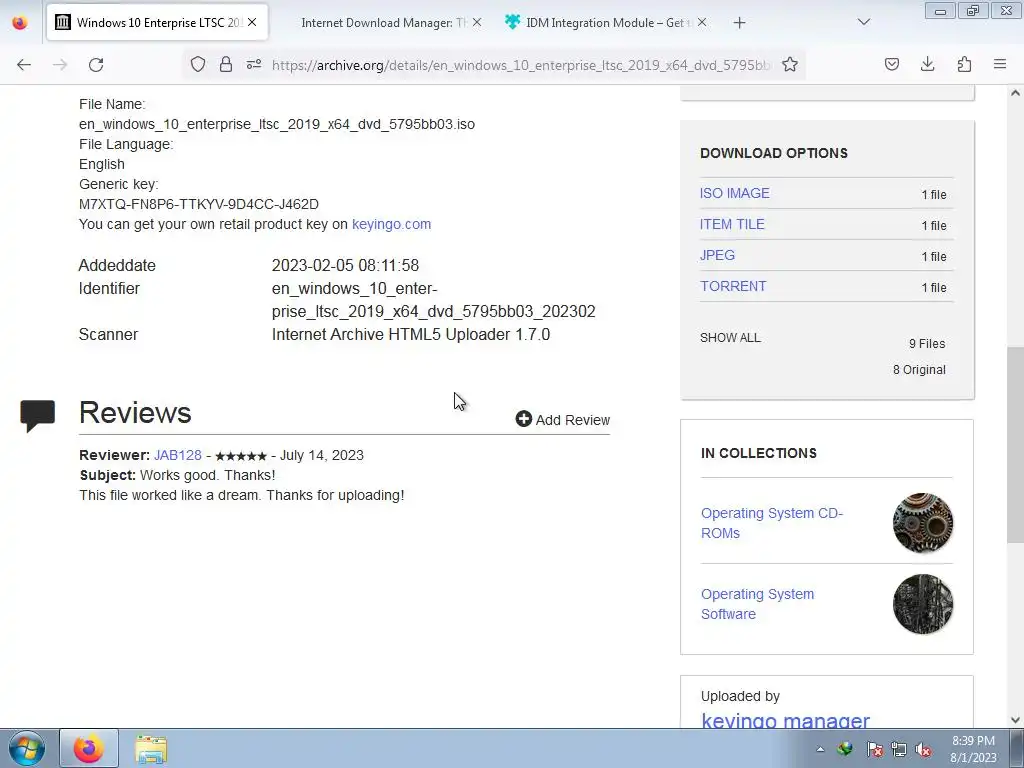Open Windows Explorer from taskbar
This screenshot has height=768, width=1024.
point(151,749)
